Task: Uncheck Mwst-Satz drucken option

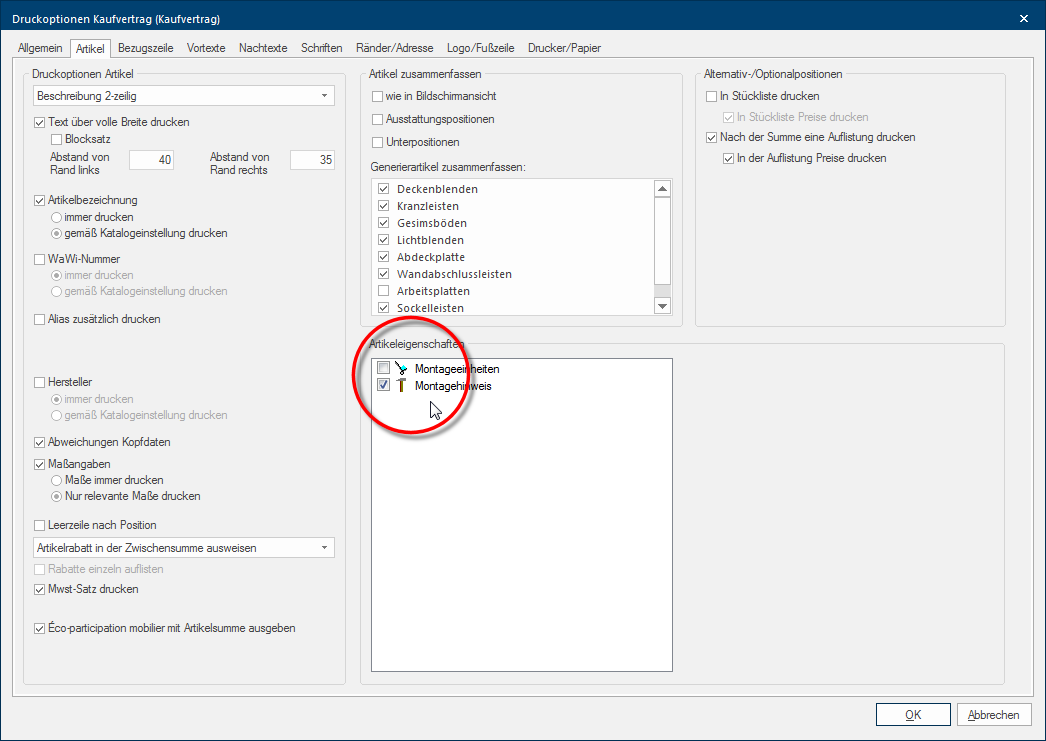Action: click(x=40, y=590)
